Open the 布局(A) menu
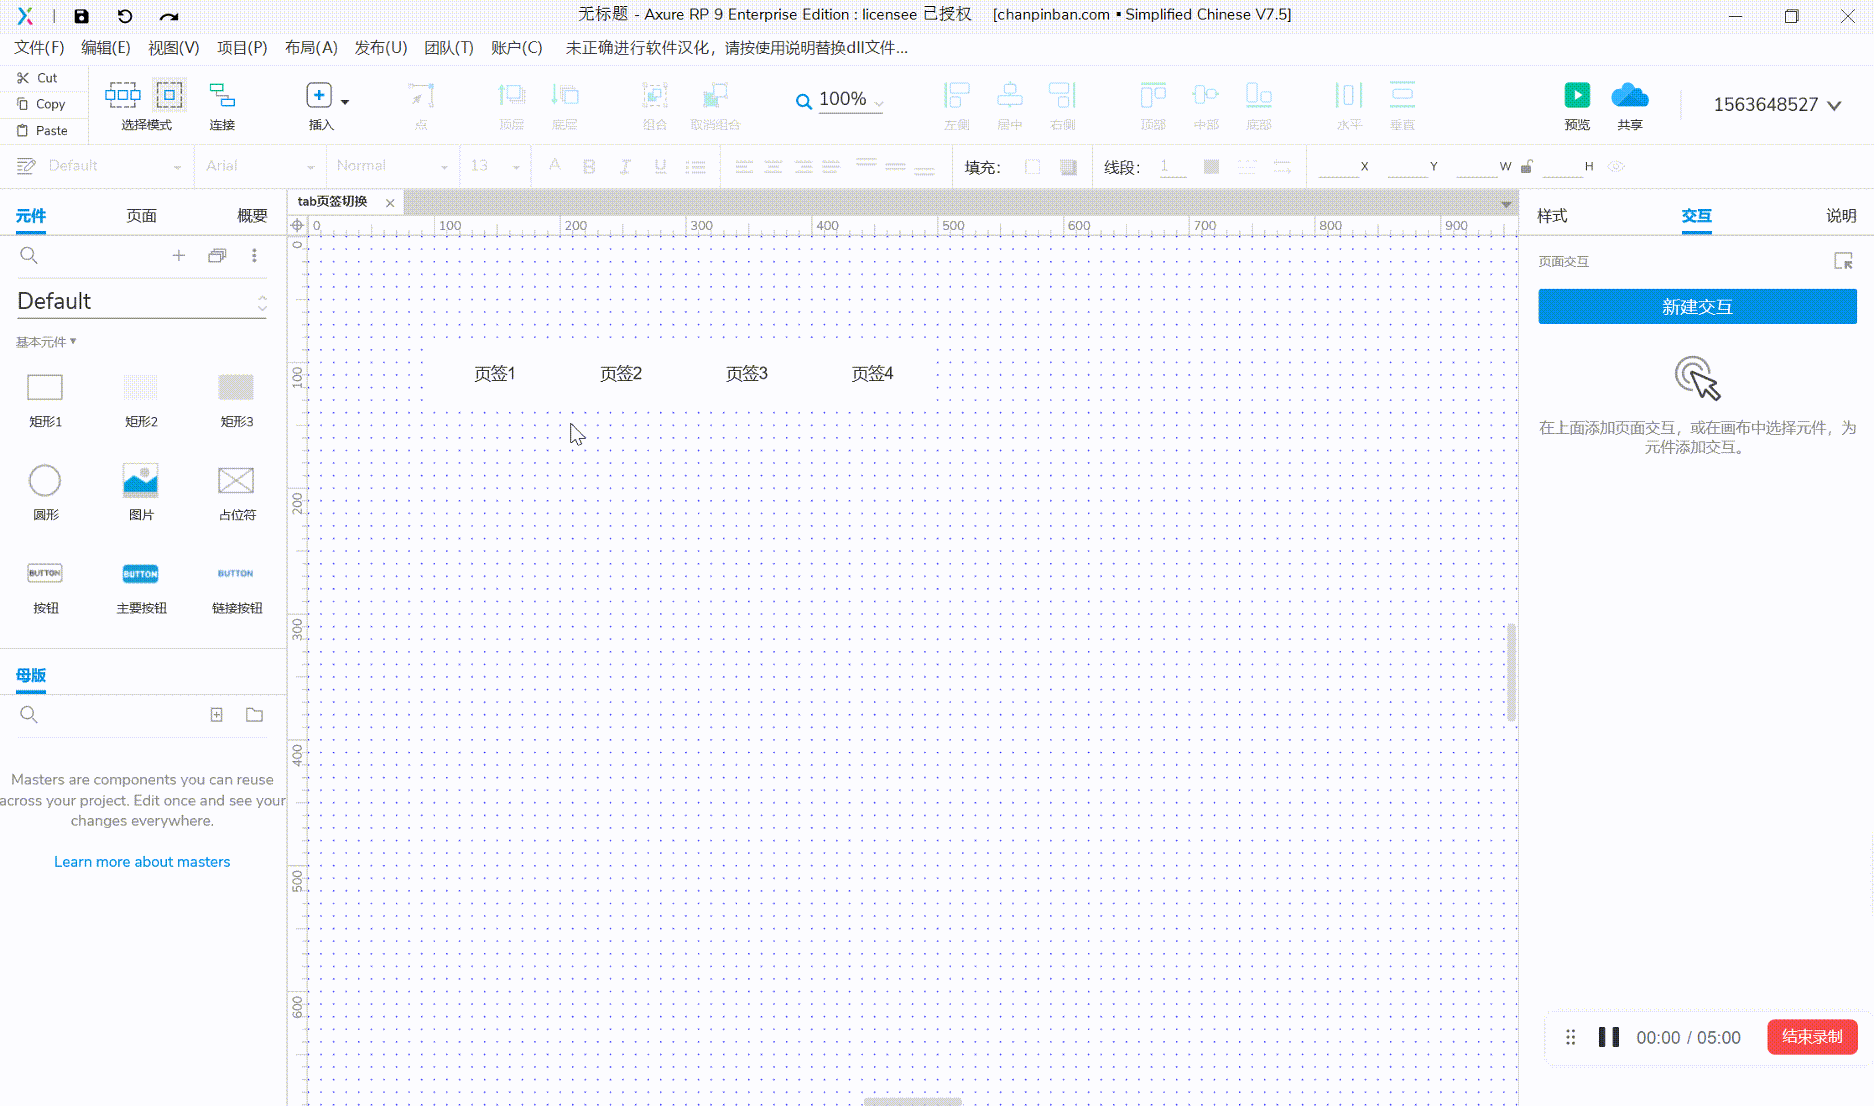This screenshot has width=1874, height=1106. click(311, 48)
